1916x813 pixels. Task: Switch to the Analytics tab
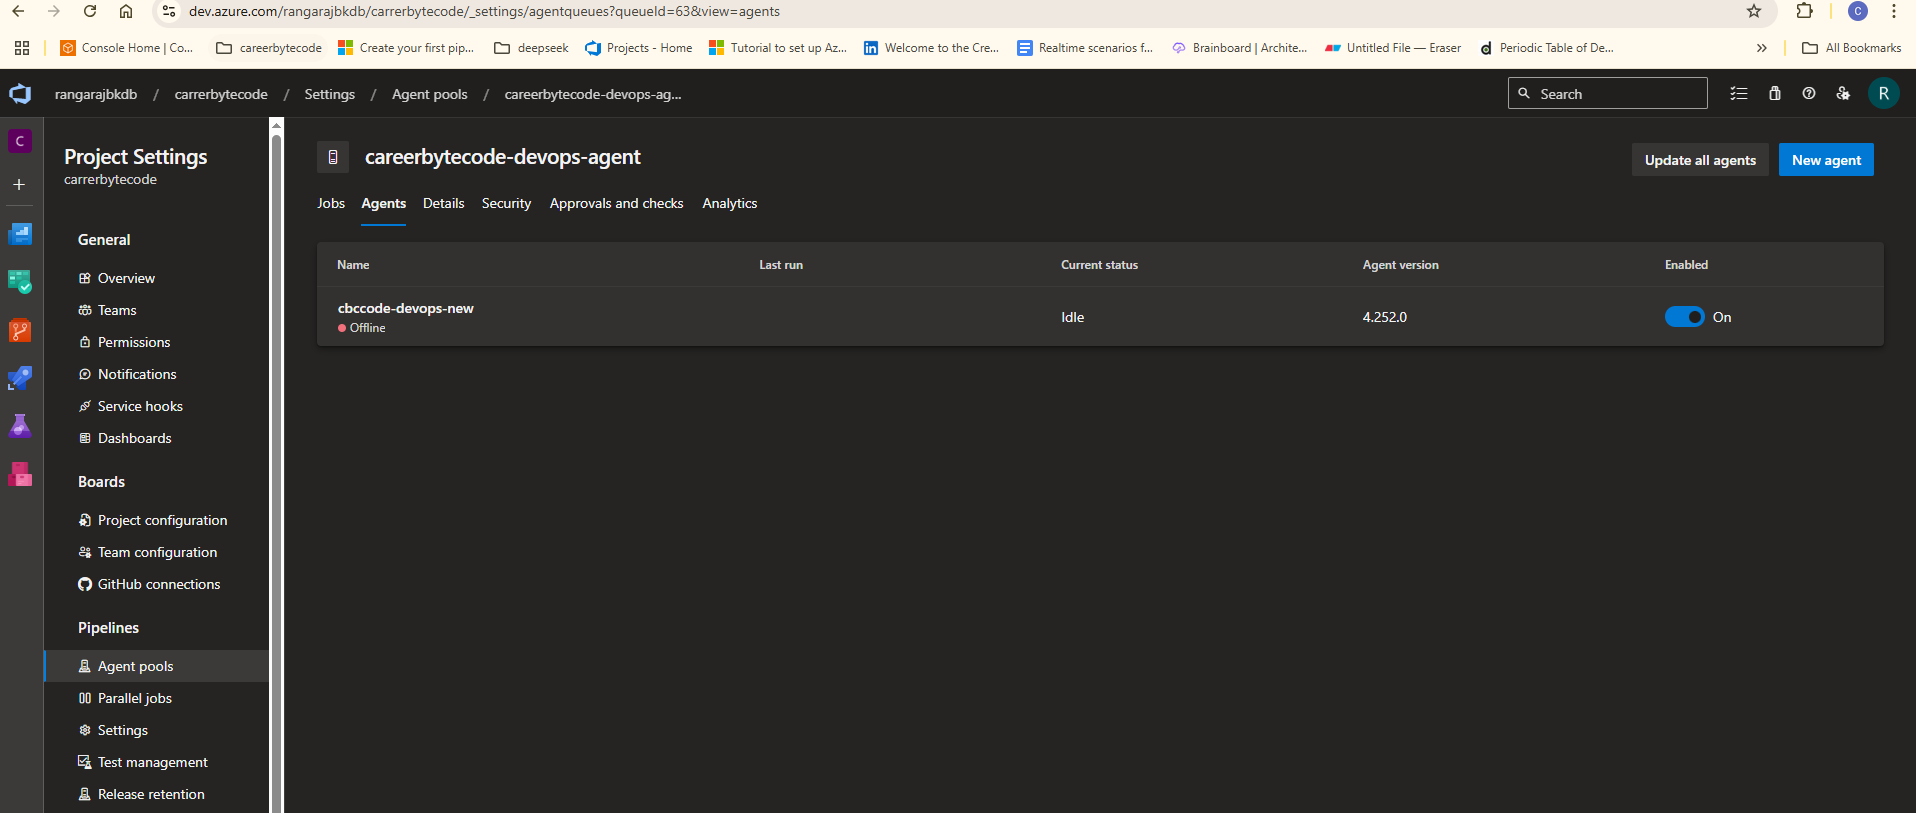tap(730, 203)
